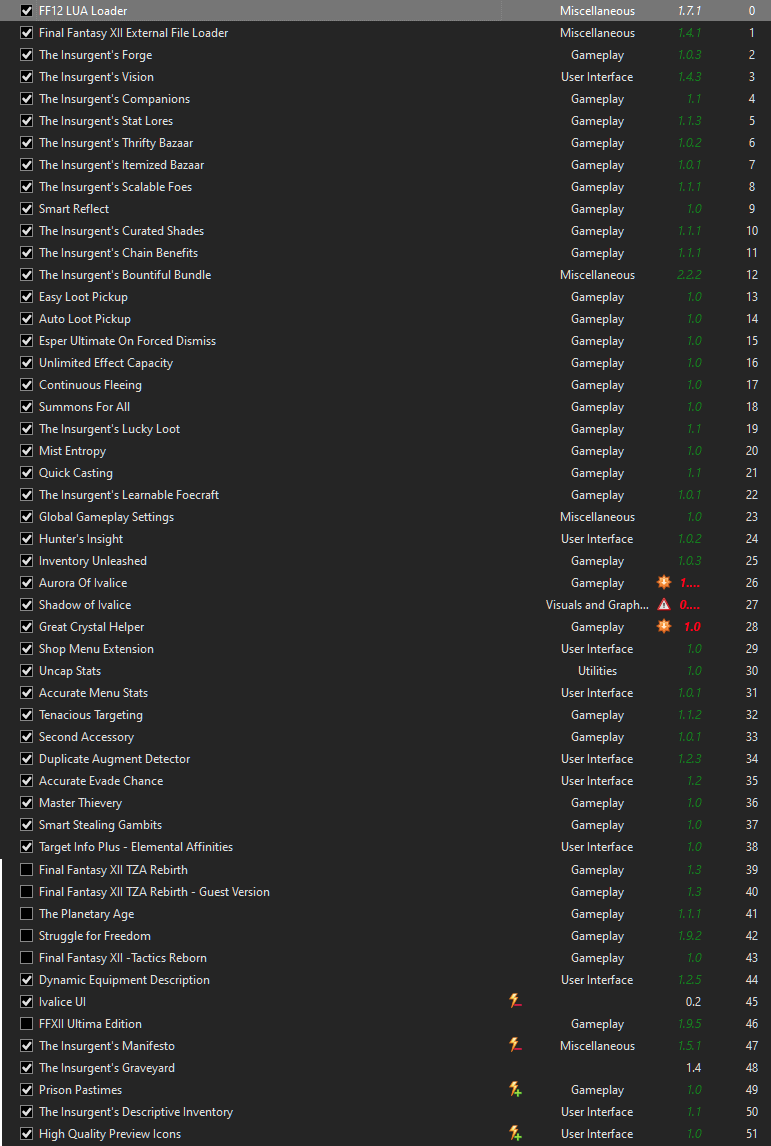Select the Accurate Evade Chance mod name
This screenshot has width=771, height=1146.
pyautogui.click(x=101, y=781)
